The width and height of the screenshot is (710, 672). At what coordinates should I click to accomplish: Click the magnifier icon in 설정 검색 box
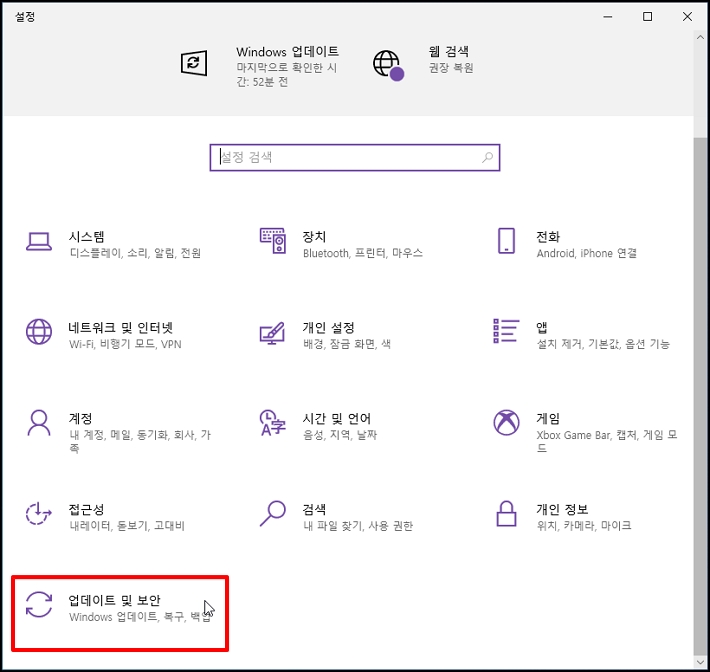click(x=487, y=158)
